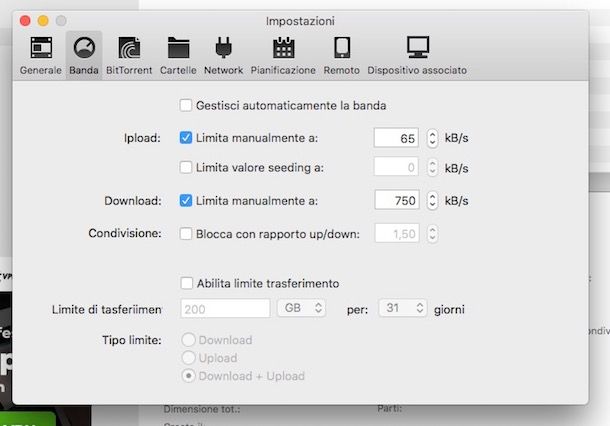
Task: Open the Cartelle folder icon
Action: (178, 48)
